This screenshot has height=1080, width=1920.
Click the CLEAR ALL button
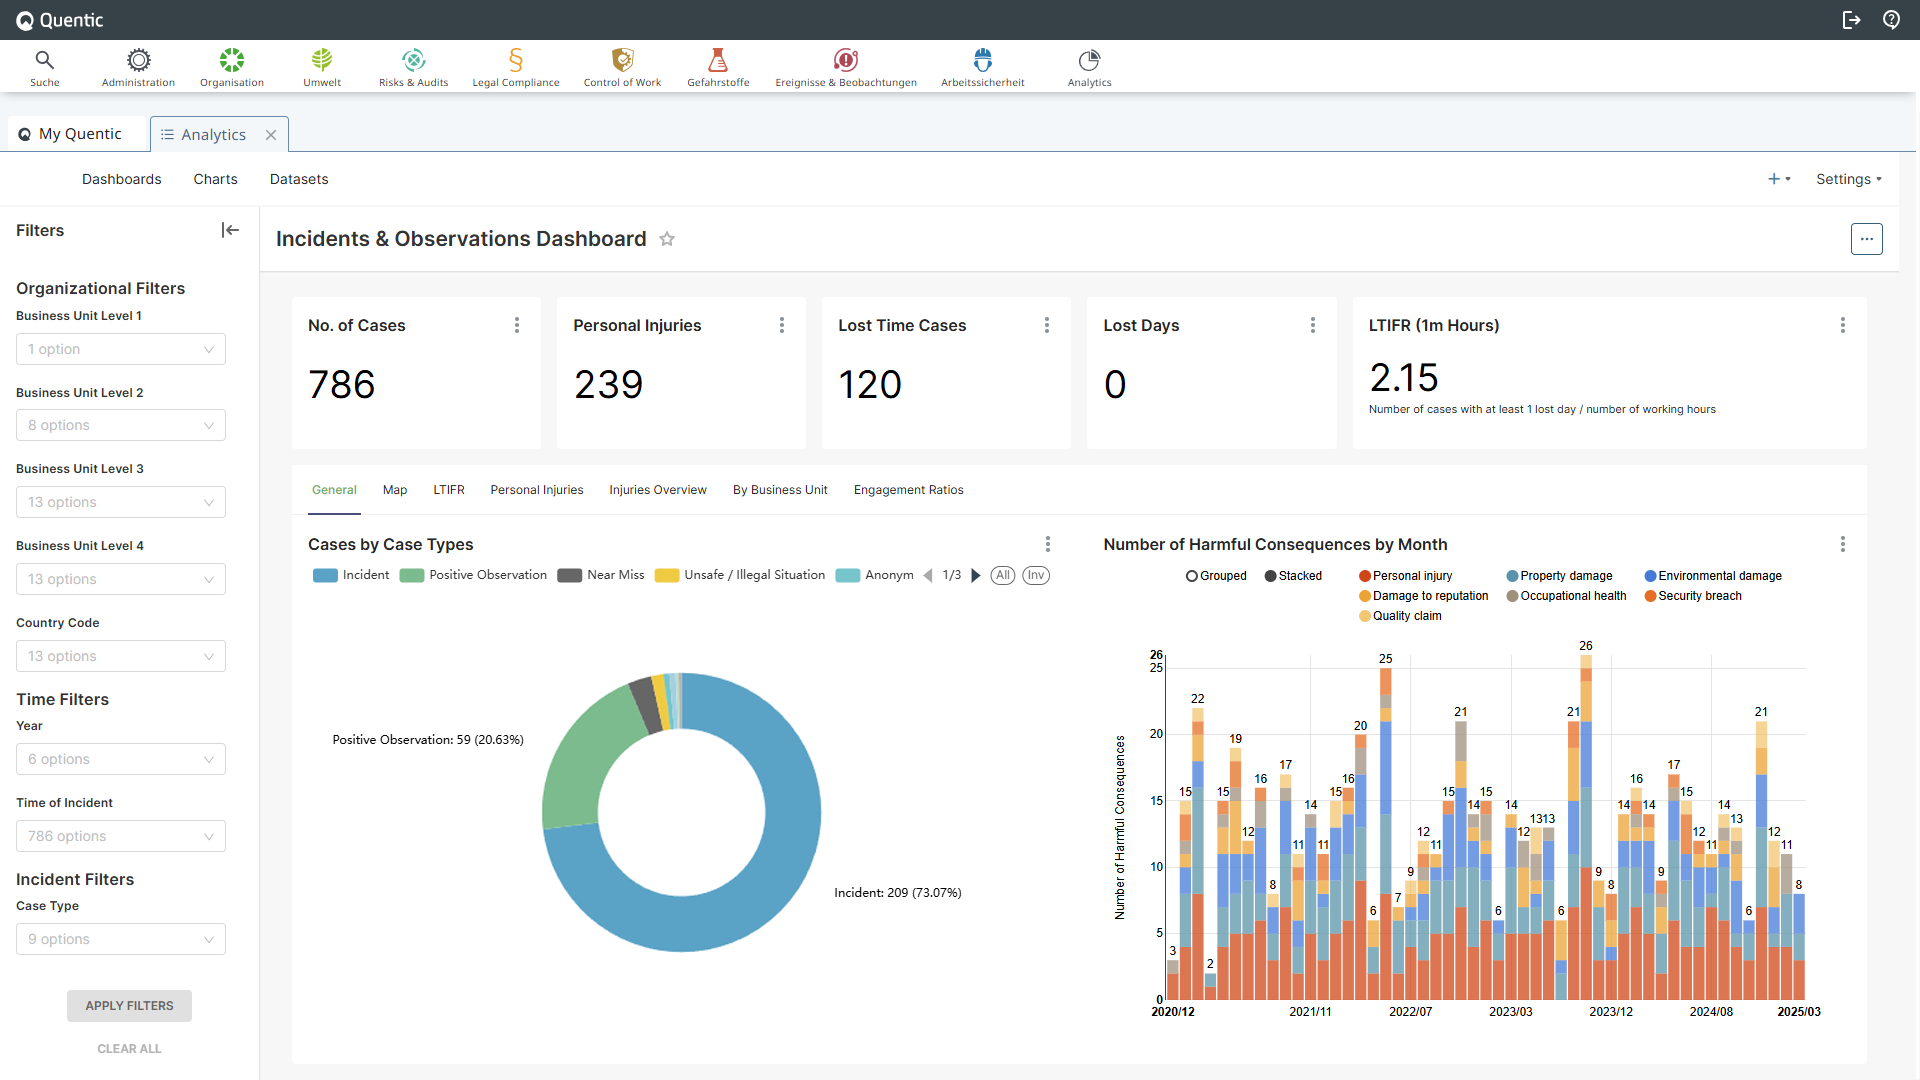pos(129,1049)
